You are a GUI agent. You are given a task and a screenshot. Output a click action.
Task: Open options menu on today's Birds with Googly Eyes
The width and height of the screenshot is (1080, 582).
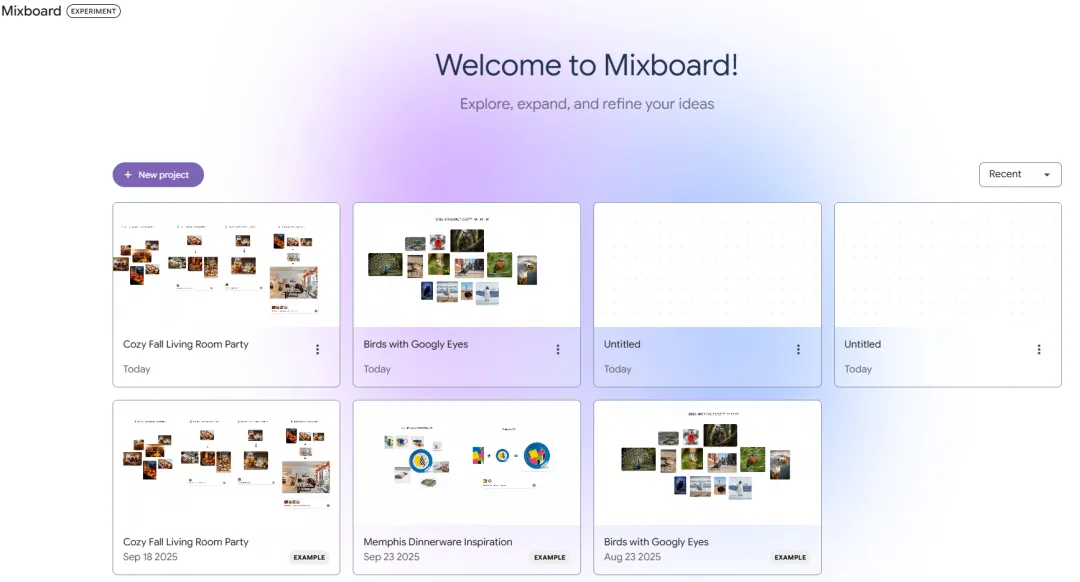(558, 349)
